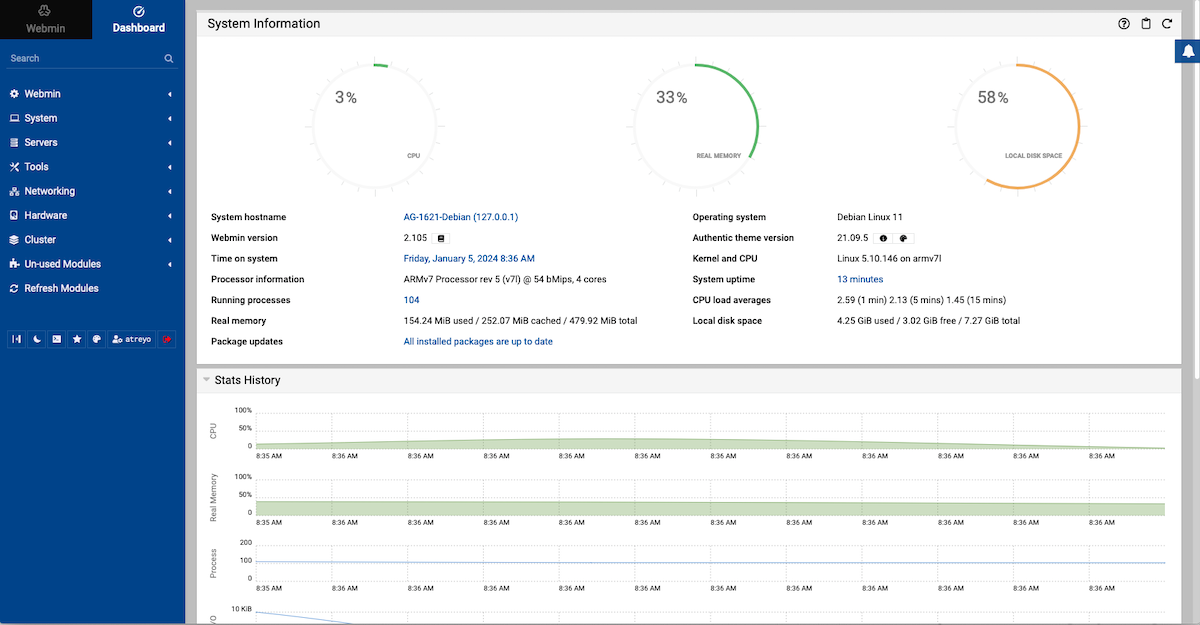Screen dimensions: 1200x625
Task: Open 'All installed packages are up to date' link
Action: (x=478, y=342)
